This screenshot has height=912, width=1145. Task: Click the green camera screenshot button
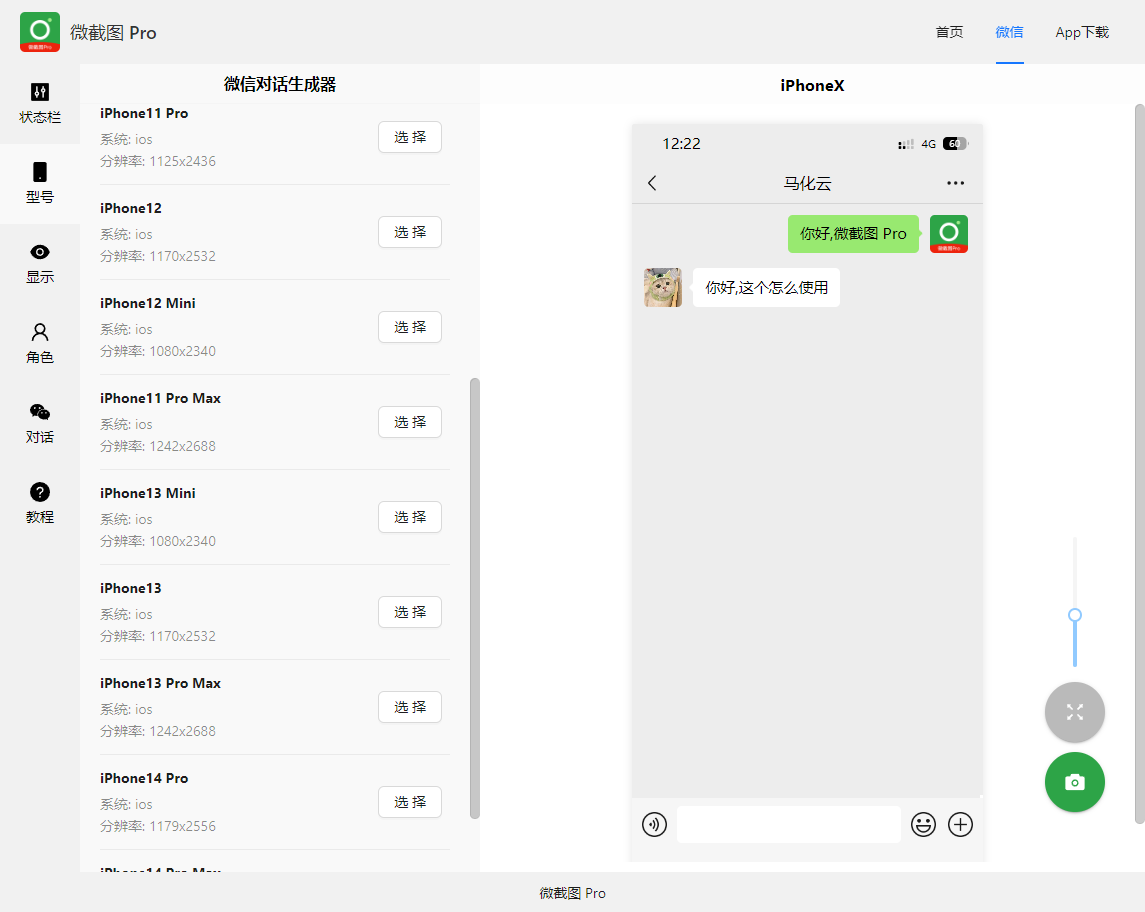(1075, 782)
